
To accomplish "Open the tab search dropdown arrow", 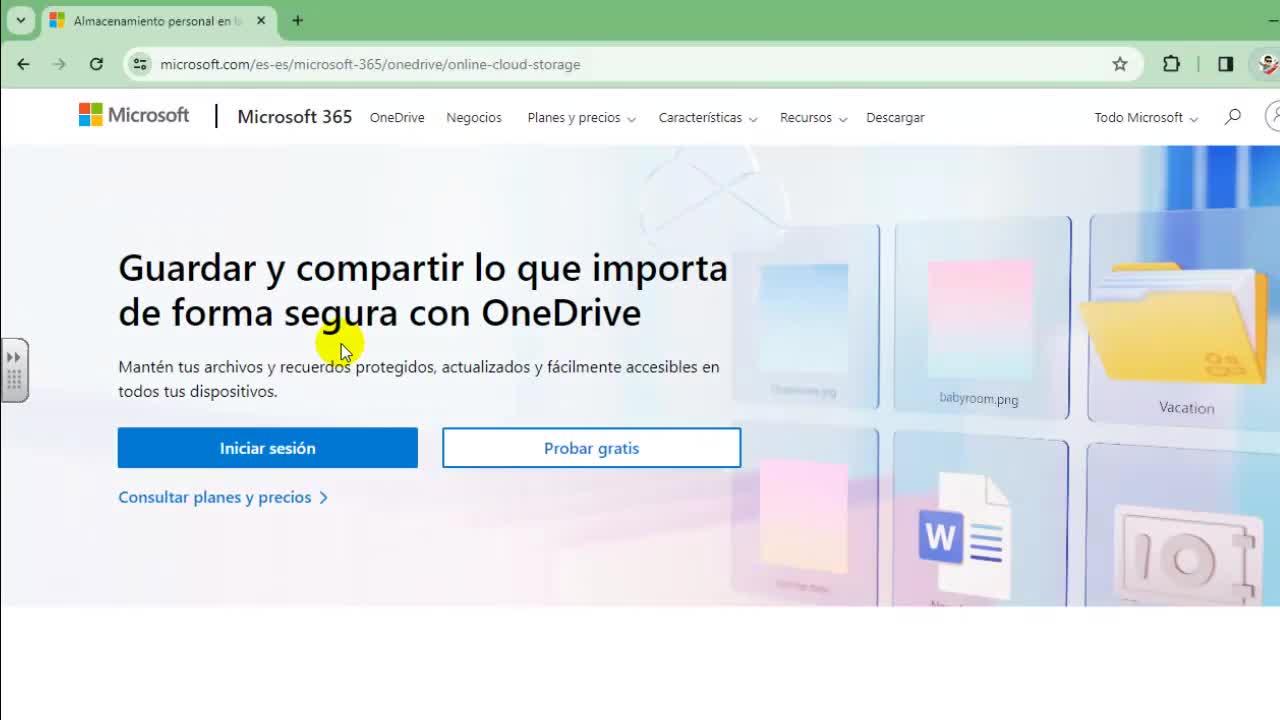I will (20, 20).
